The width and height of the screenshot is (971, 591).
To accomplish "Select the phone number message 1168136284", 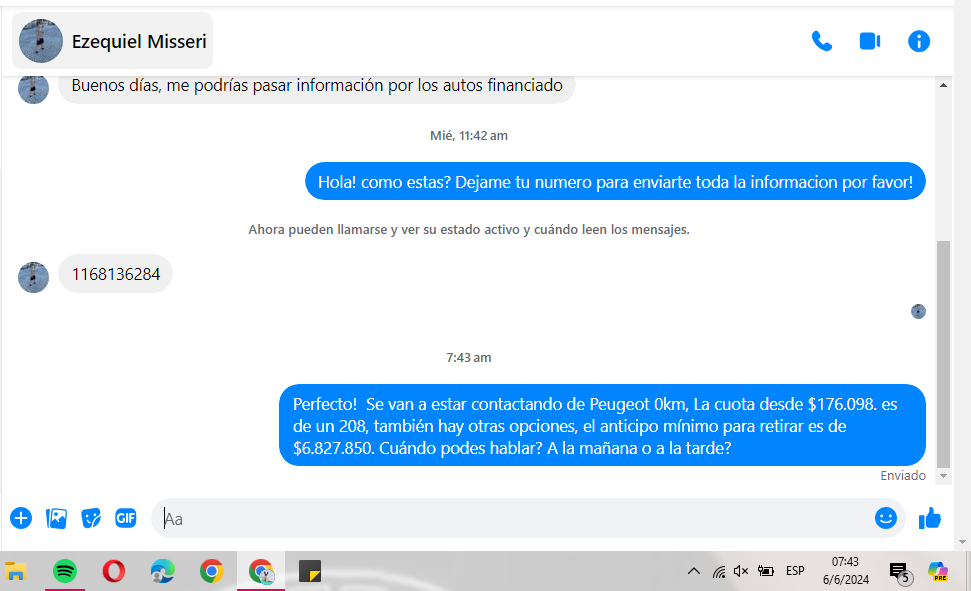I will coord(116,274).
